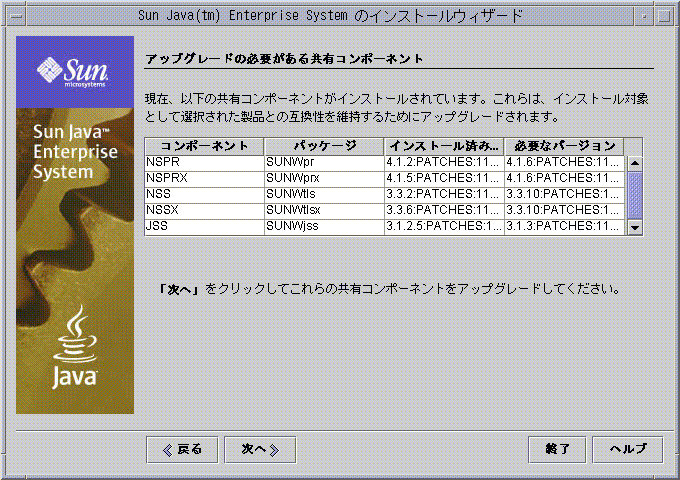
Task: Click installed version 4.1.2:PATCHES cell
Action: pyautogui.click(x=444, y=163)
